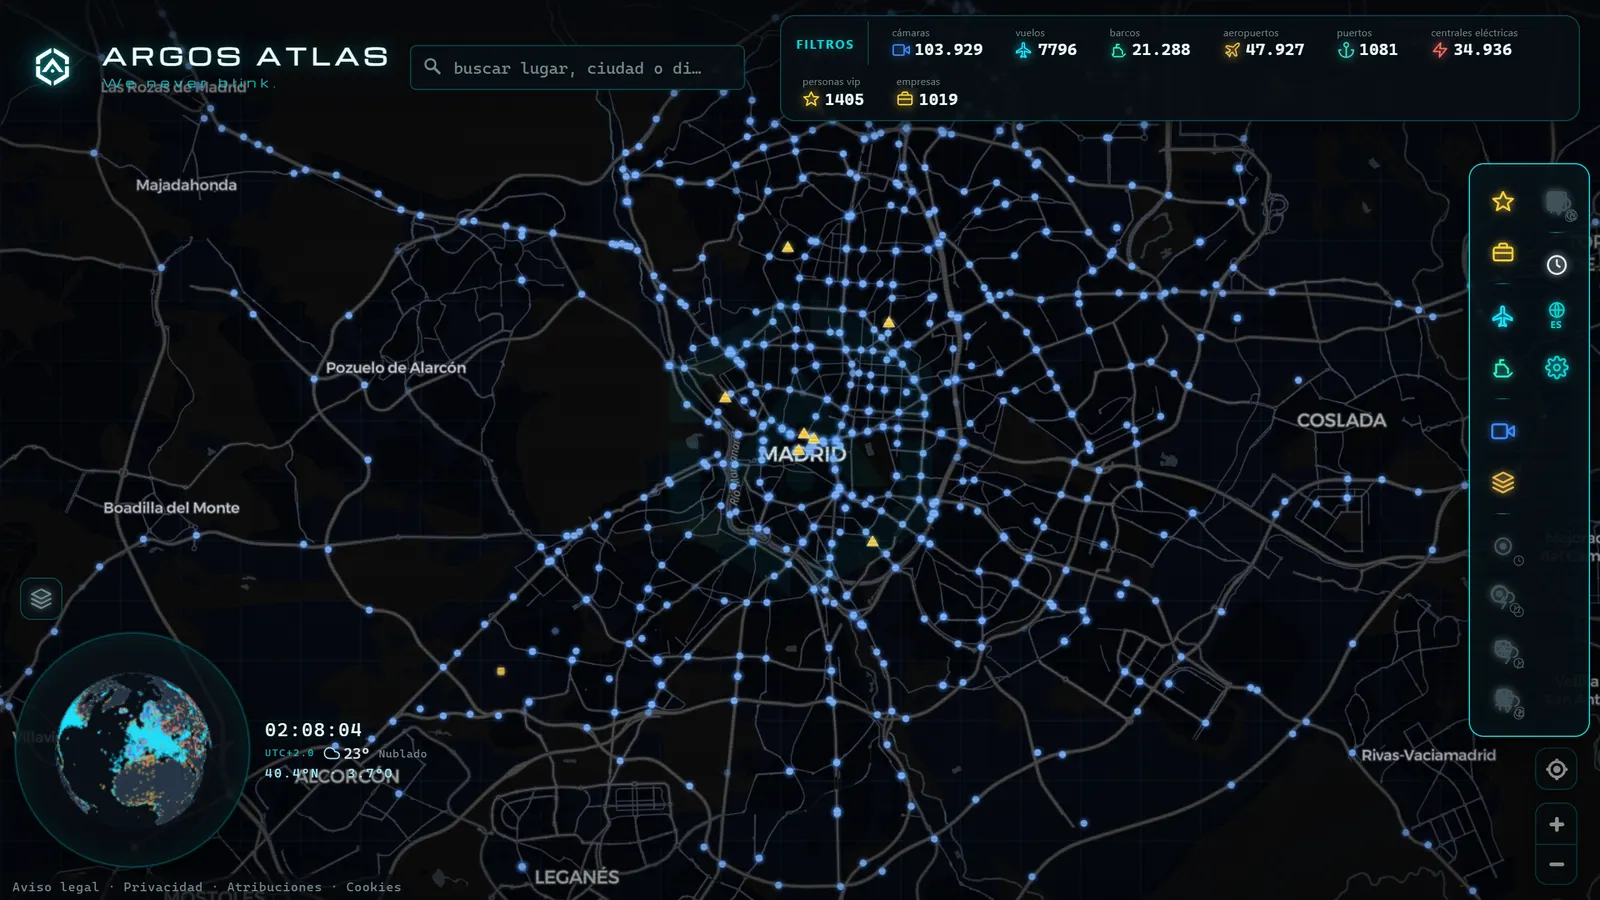
Task: Toggle the cámaras filter showing 103.929
Action: (x=937, y=43)
